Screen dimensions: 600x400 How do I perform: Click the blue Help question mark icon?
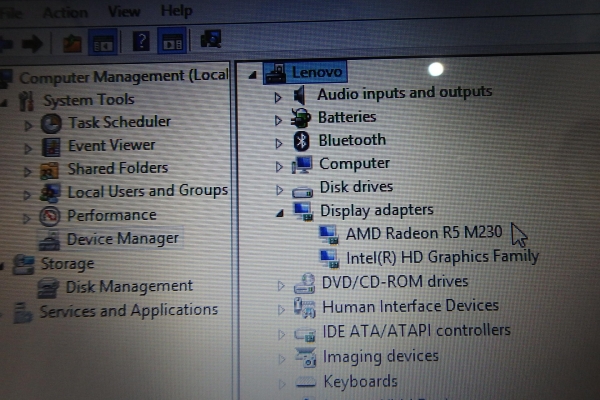[x=141, y=41]
